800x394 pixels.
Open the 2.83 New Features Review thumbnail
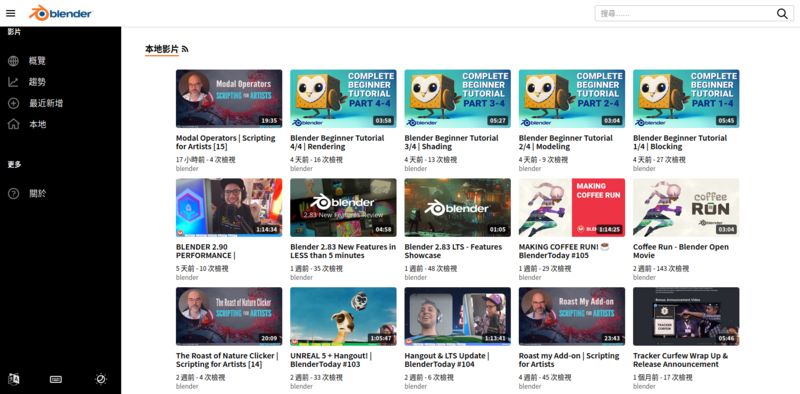point(343,207)
